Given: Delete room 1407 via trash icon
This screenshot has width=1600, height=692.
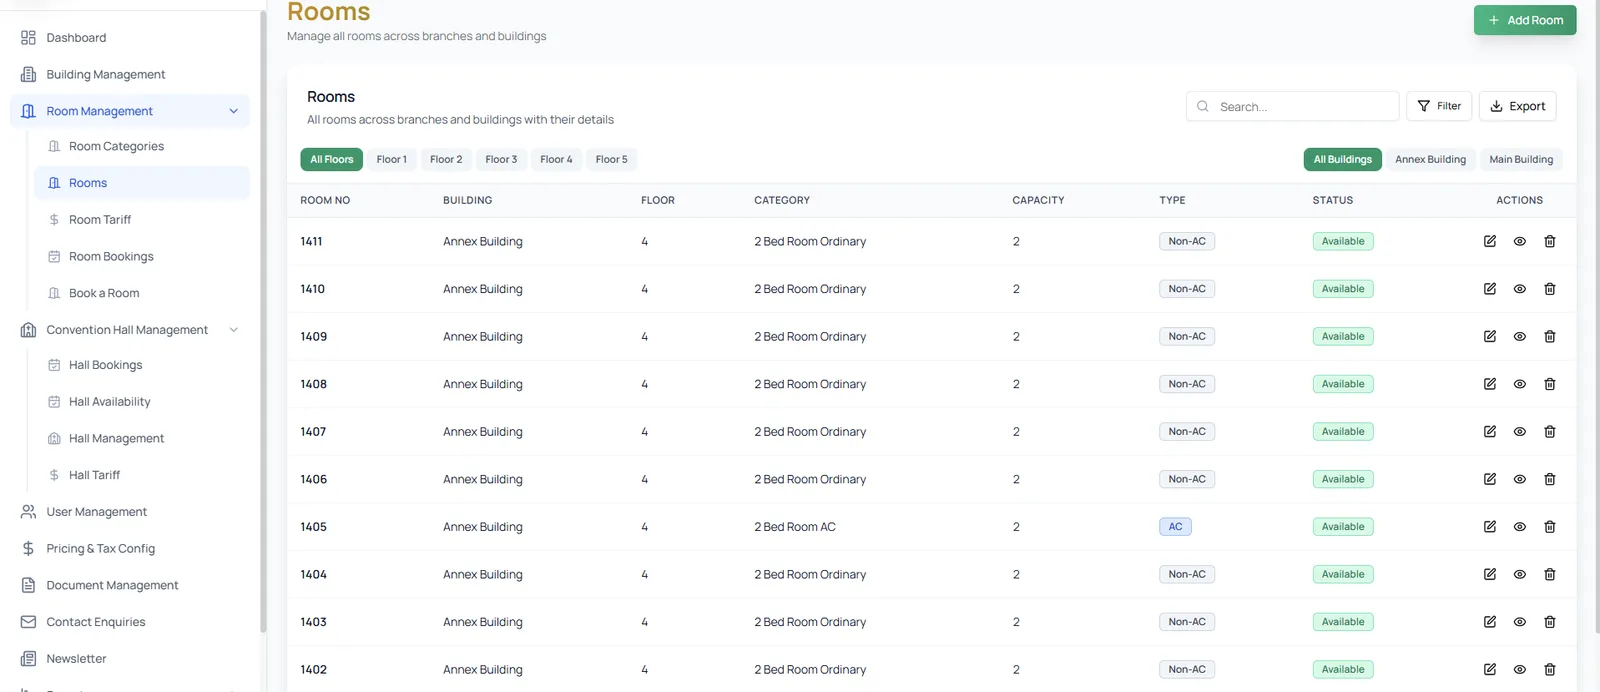Looking at the screenshot, I should 1550,432.
